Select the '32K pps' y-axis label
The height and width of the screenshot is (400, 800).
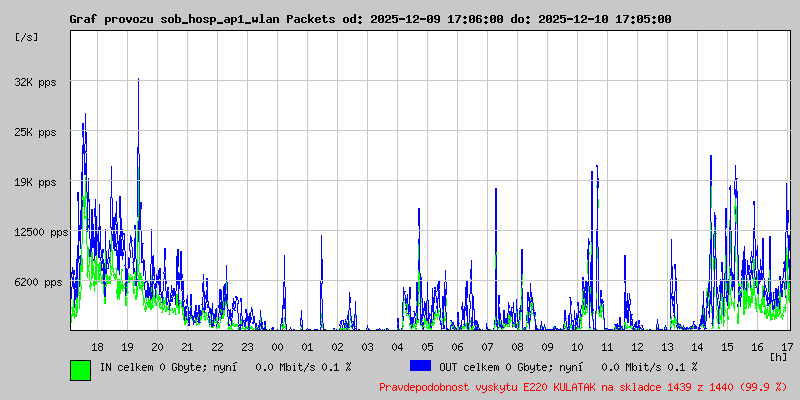pyautogui.click(x=36, y=82)
